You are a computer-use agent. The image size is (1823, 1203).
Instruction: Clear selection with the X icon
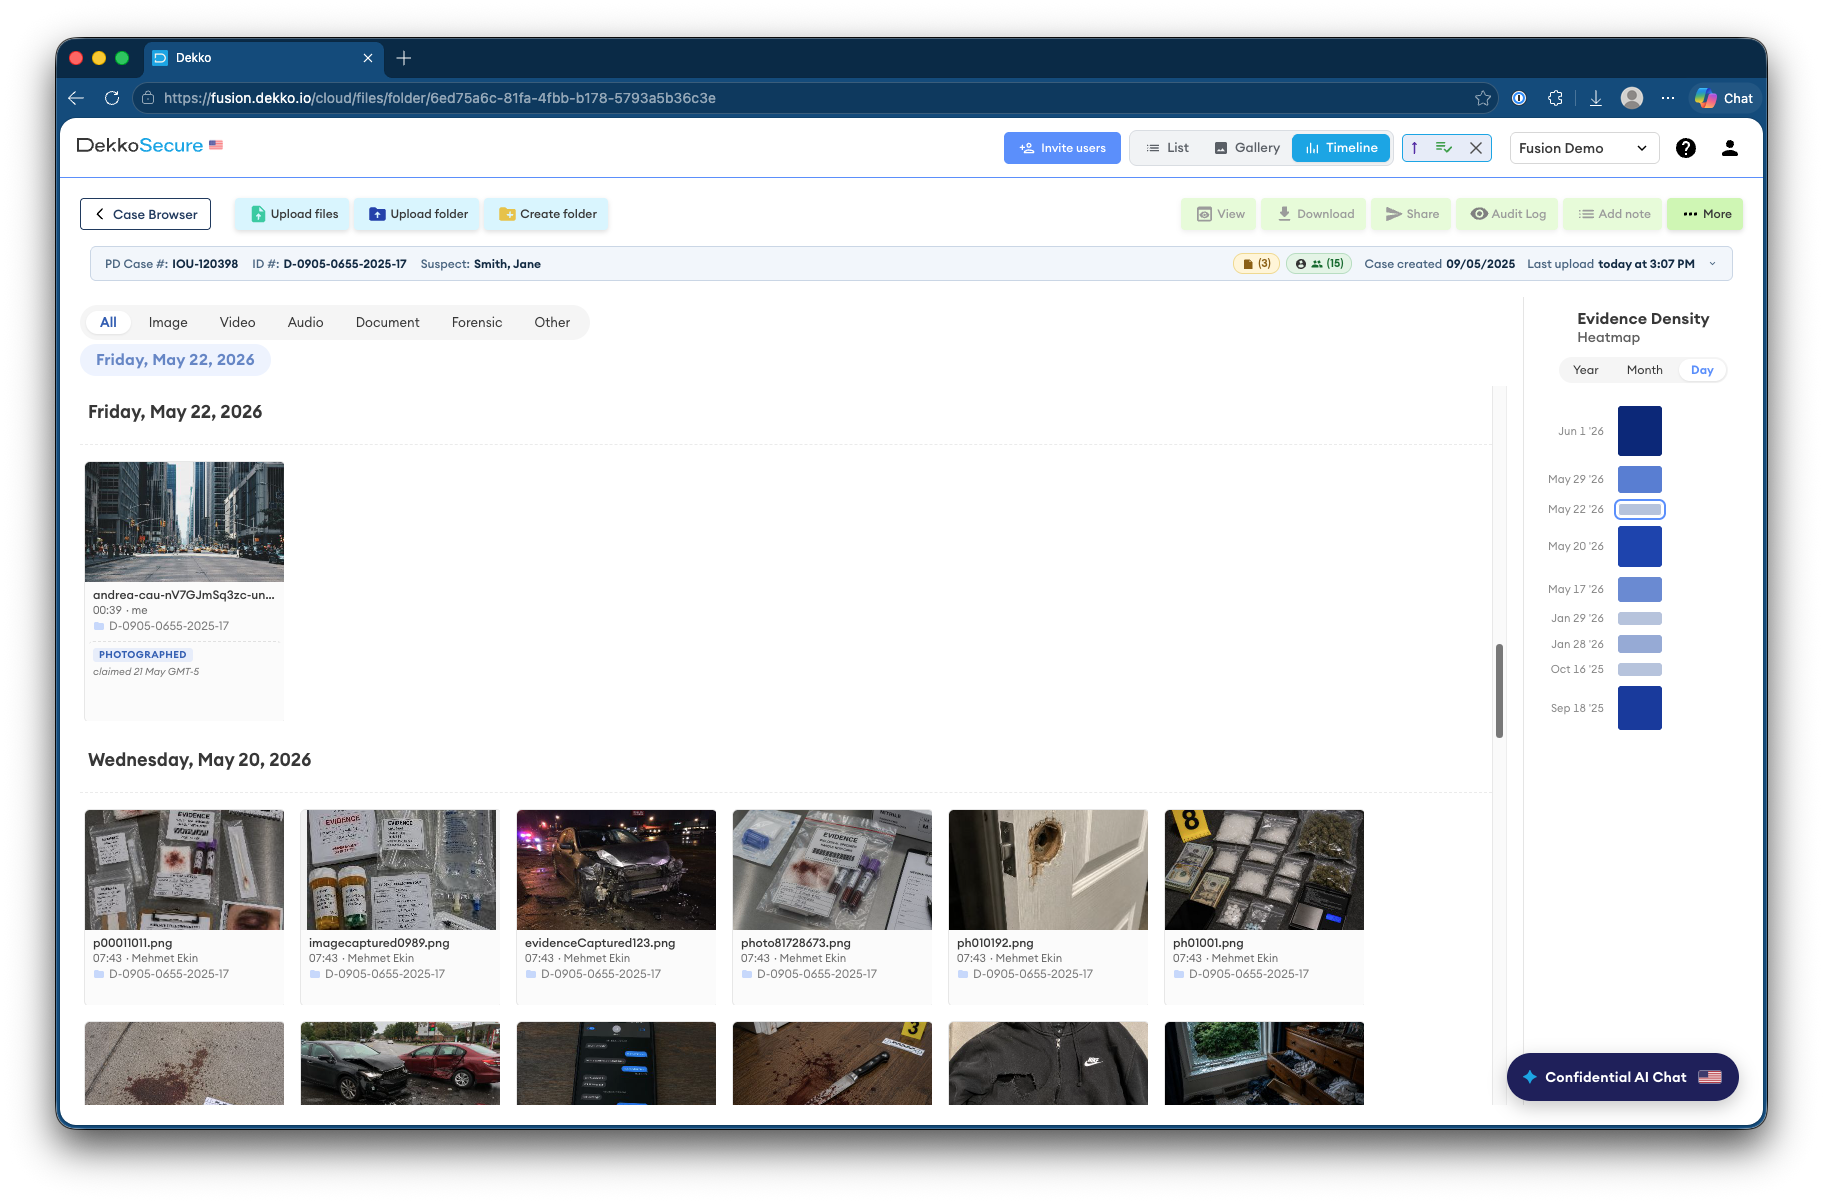(1476, 148)
